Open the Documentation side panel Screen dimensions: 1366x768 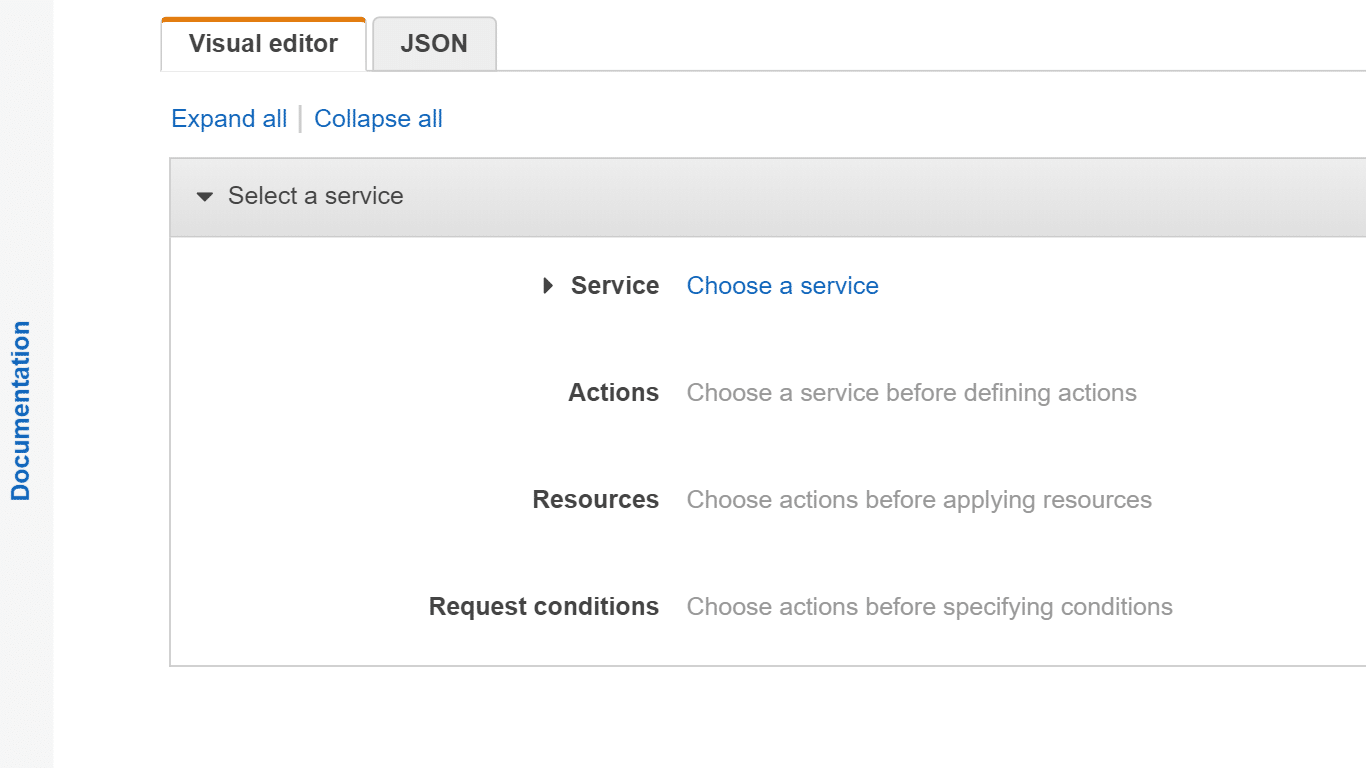(21, 410)
